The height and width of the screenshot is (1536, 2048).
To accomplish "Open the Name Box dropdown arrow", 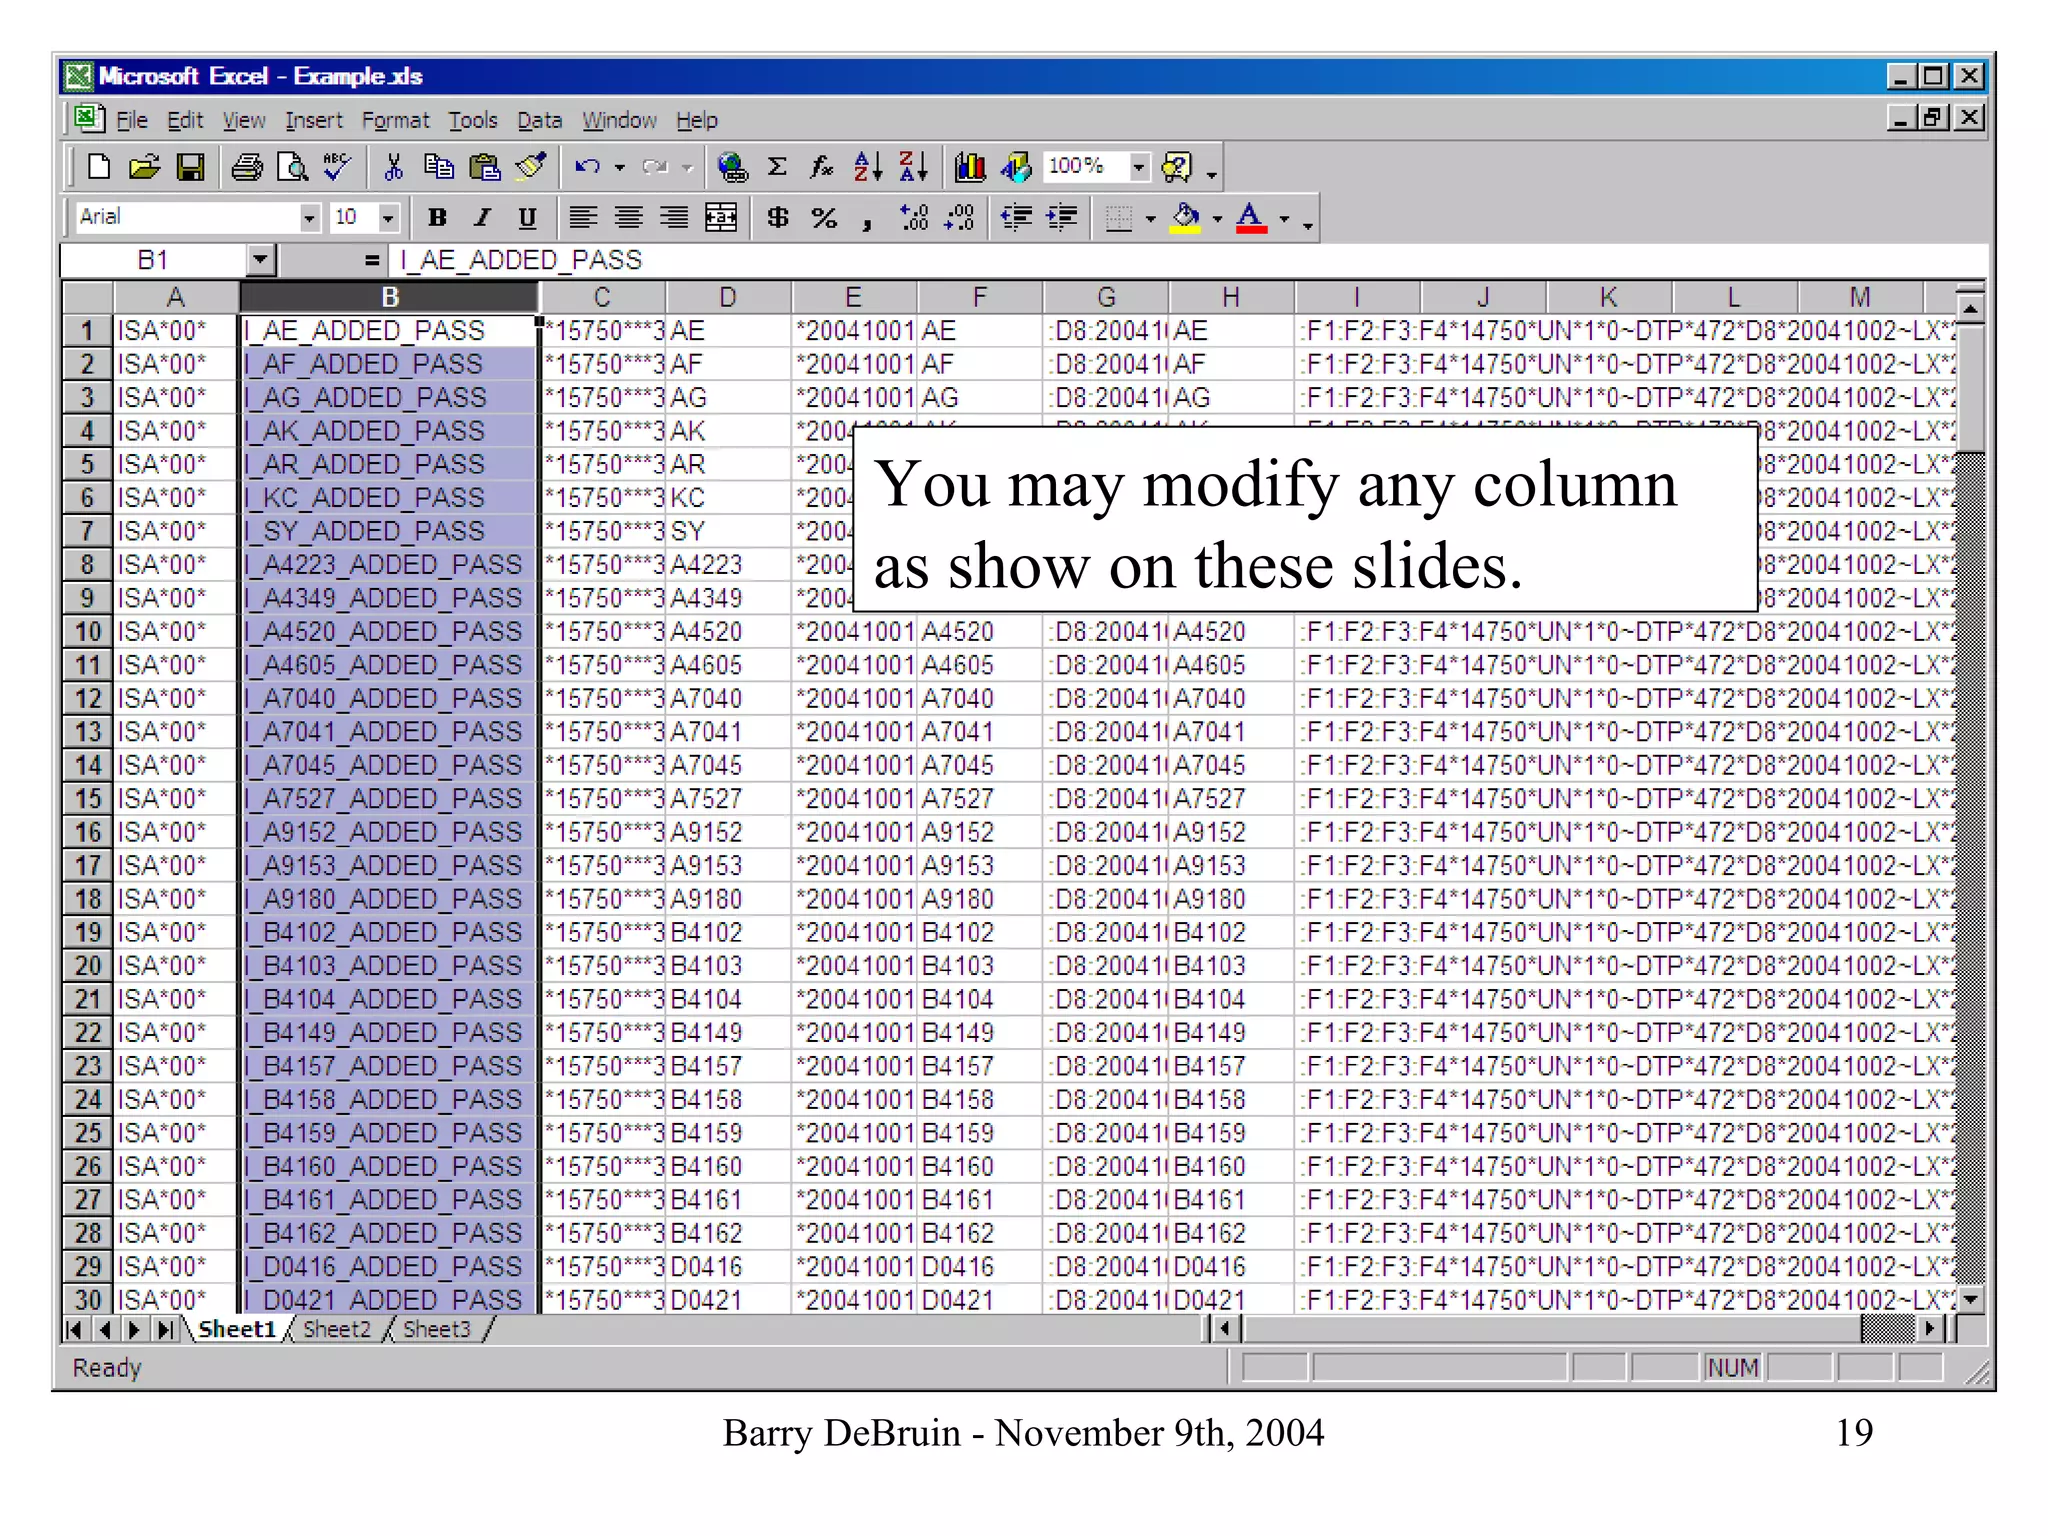I will [x=260, y=260].
